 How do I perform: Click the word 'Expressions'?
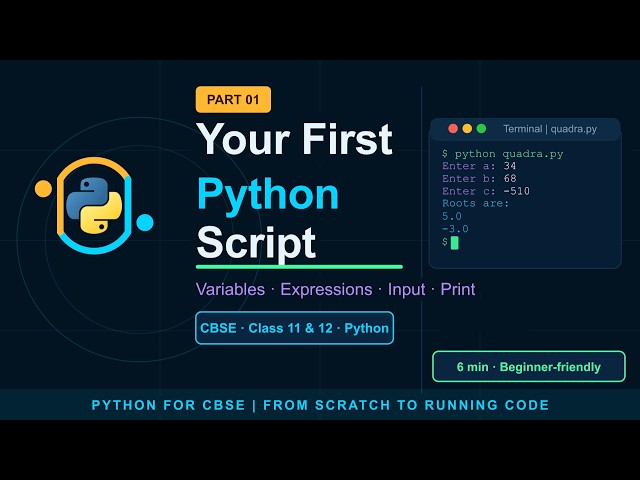coord(326,289)
